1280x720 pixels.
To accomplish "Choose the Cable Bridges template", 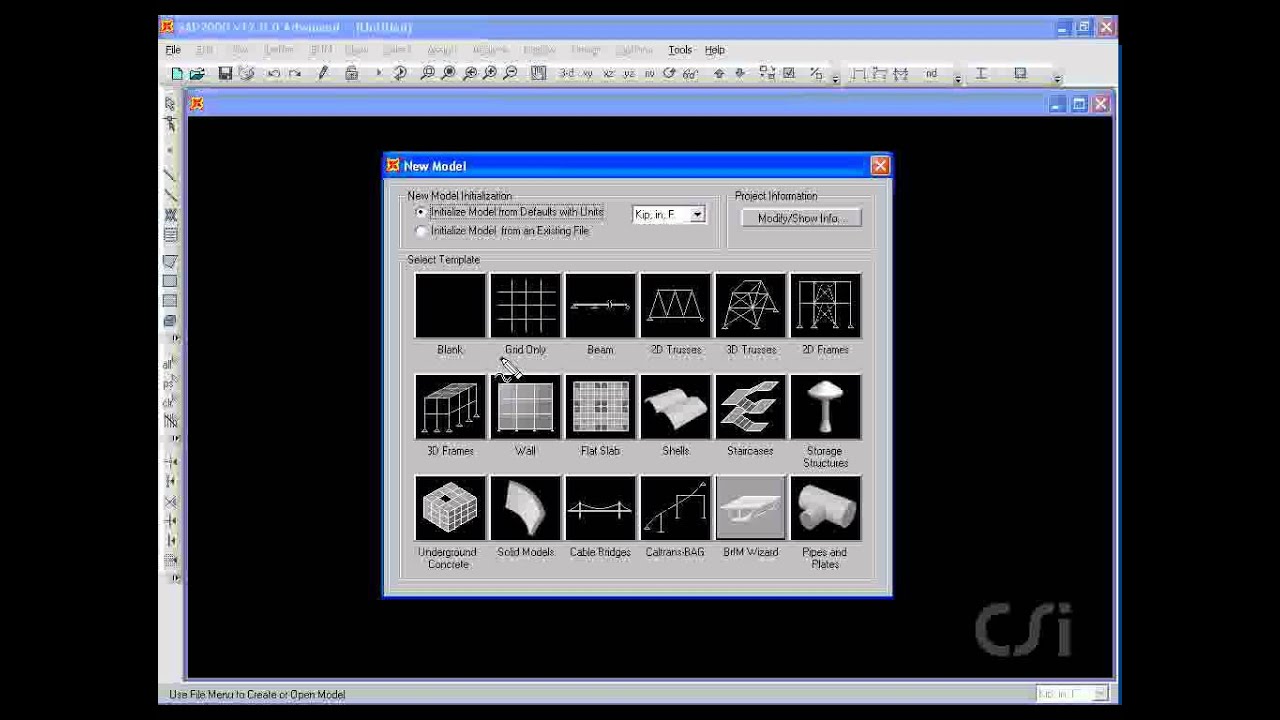I will 600,508.
